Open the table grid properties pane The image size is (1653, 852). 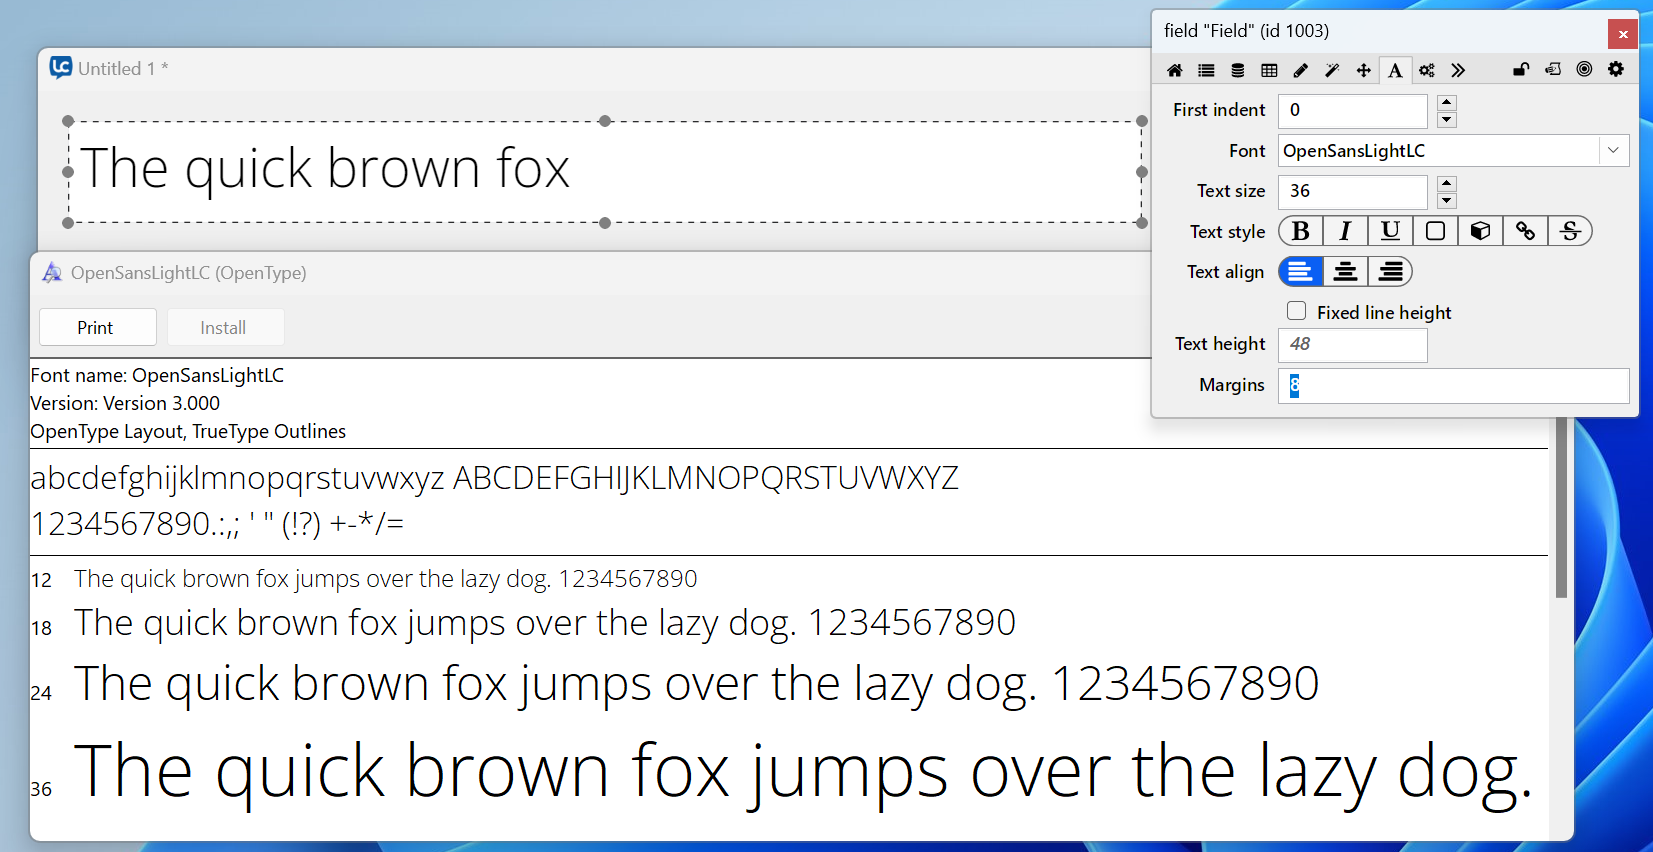tap(1269, 70)
